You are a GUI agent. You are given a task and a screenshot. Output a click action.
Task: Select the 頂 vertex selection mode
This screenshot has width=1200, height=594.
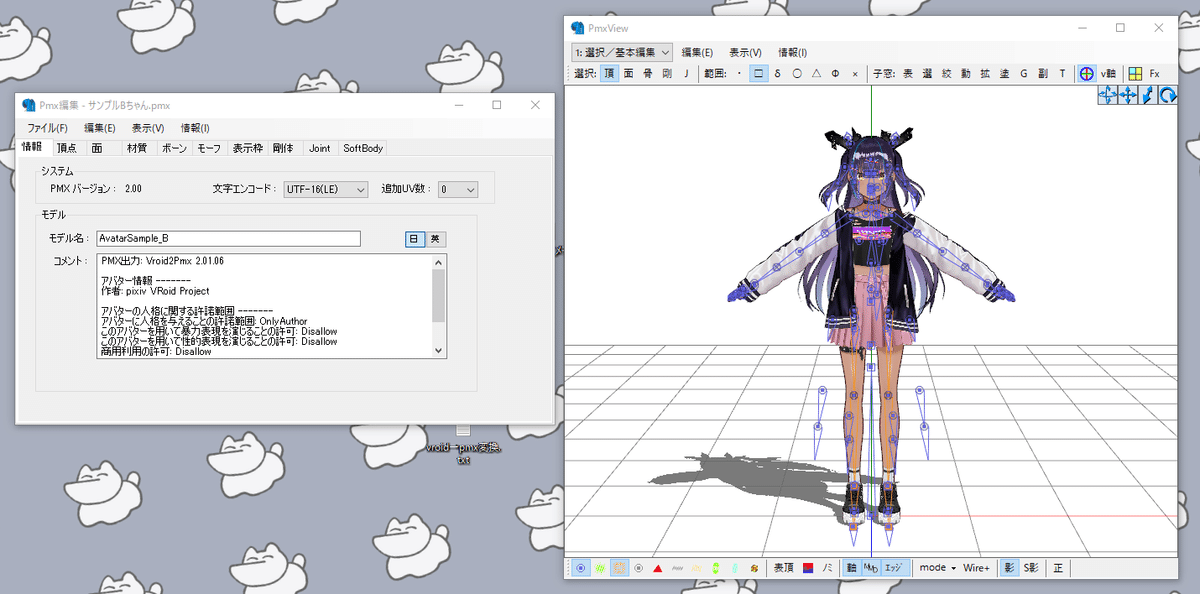(608, 73)
